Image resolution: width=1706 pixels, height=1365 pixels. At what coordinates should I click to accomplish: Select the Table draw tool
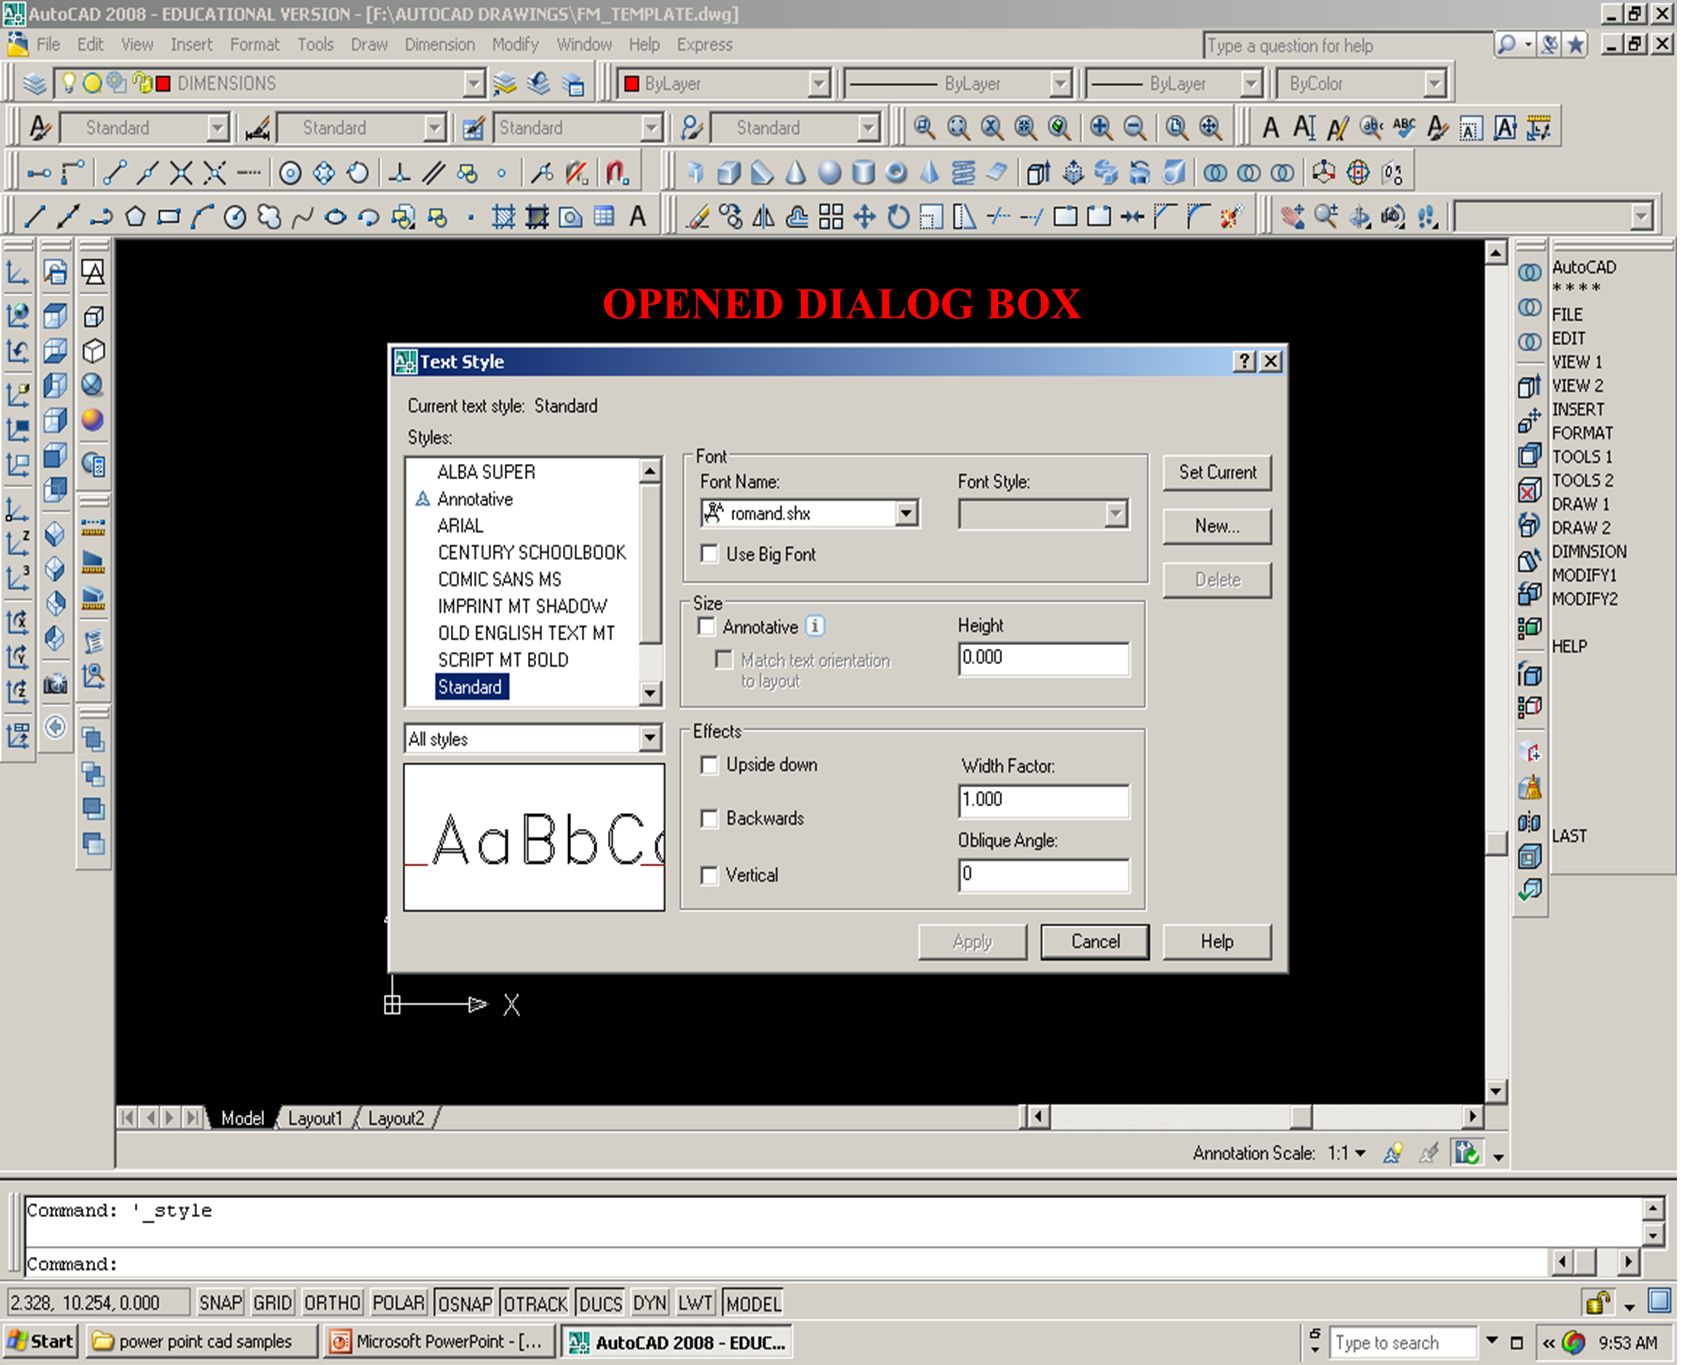(604, 216)
